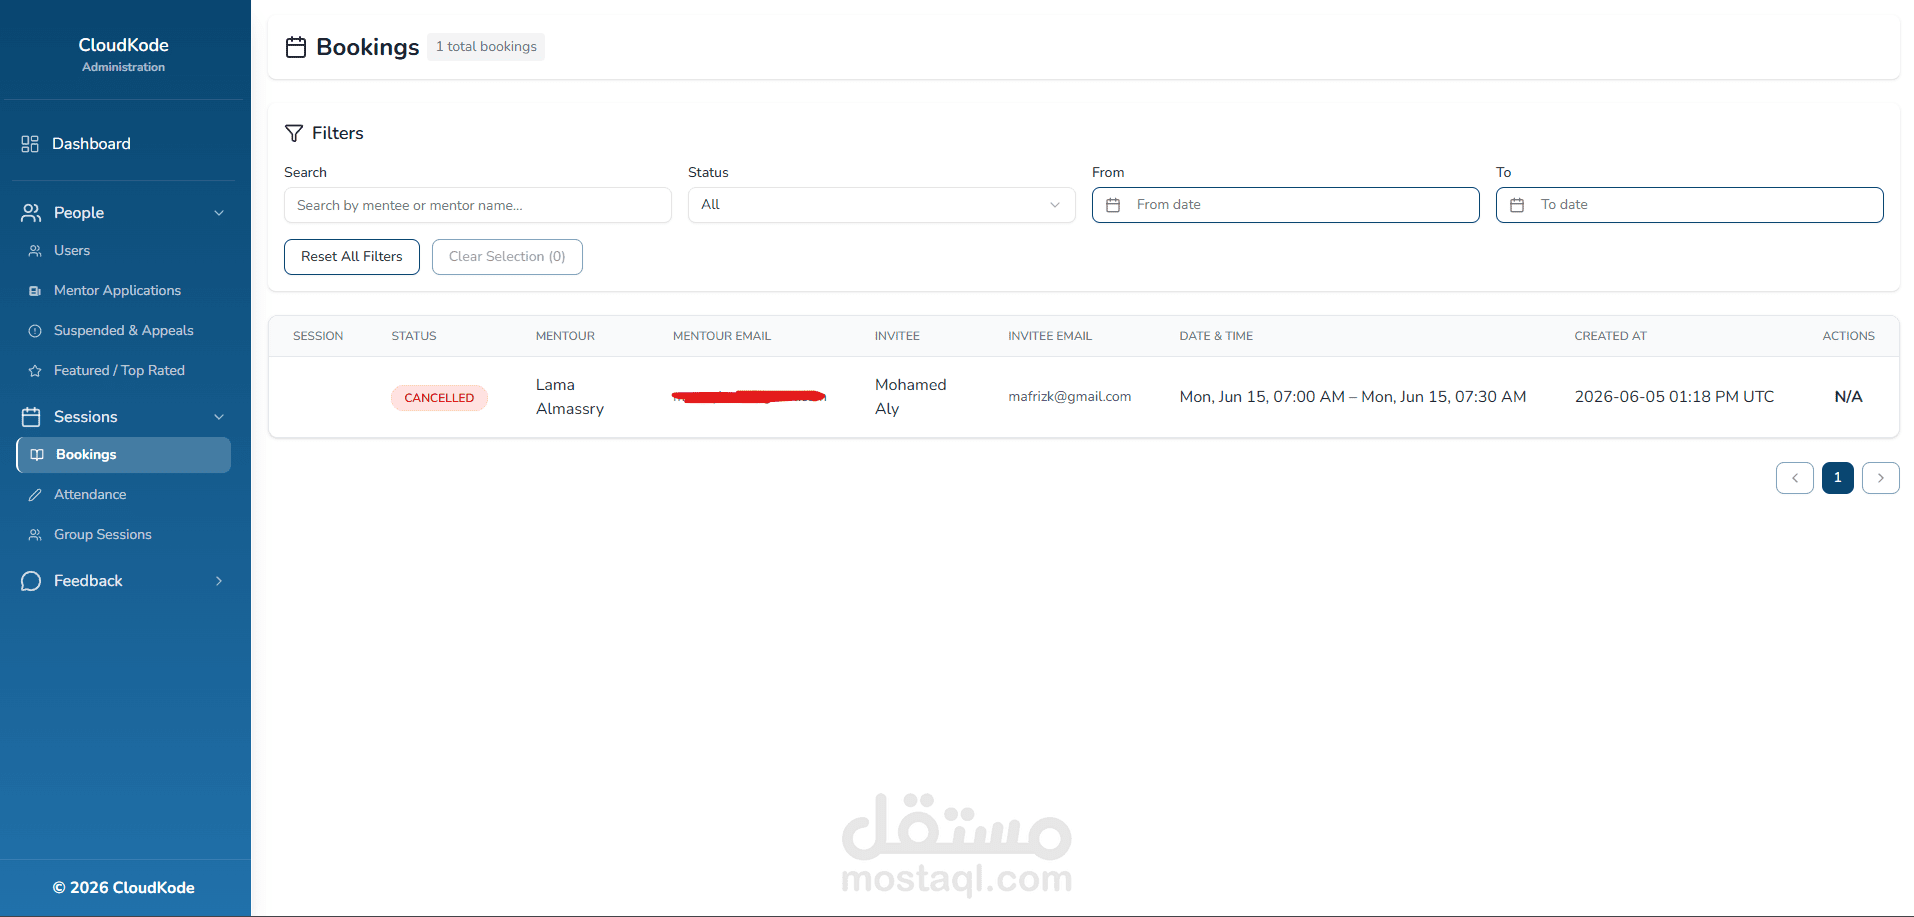Click the ACTIONS column header
Screen dimensions: 1914x917
tap(1849, 336)
